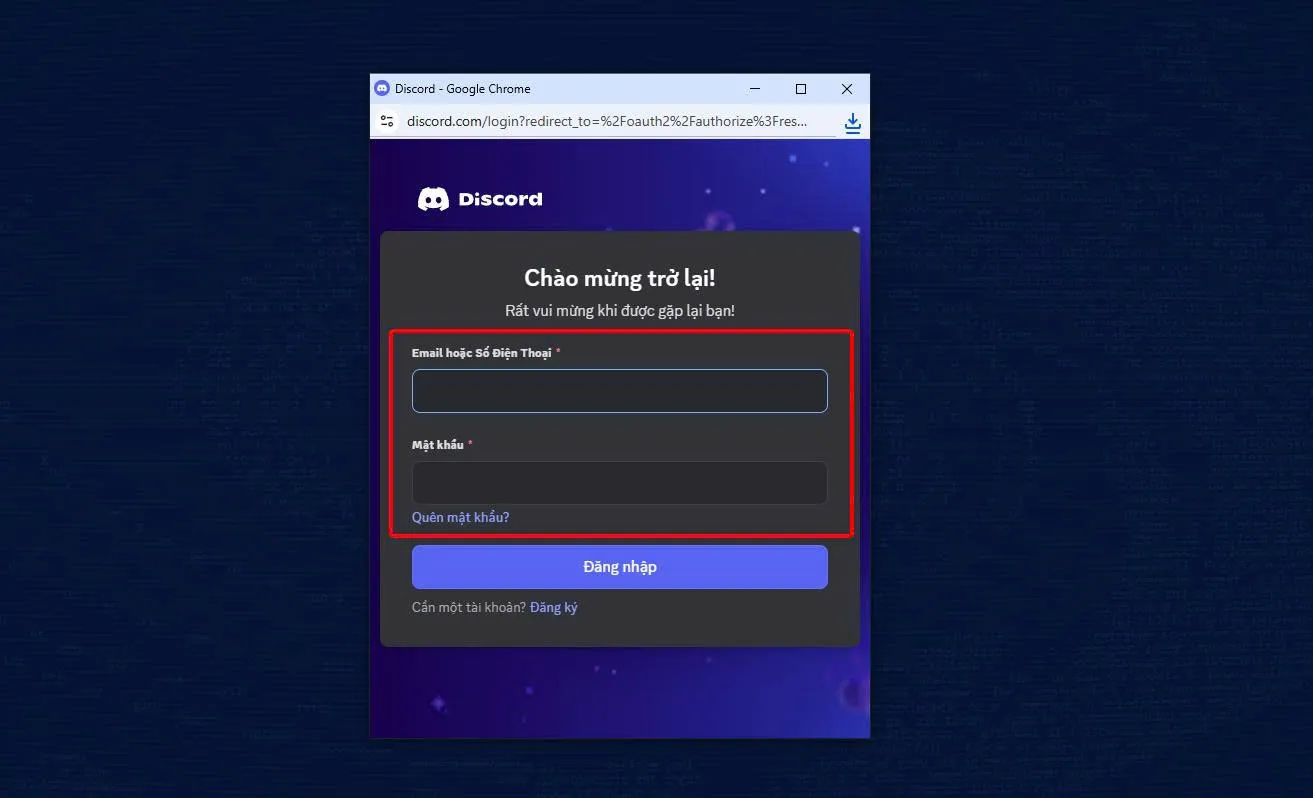Click the red highlighted login form area
The width and height of the screenshot is (1313, 798).
point(619,432)
